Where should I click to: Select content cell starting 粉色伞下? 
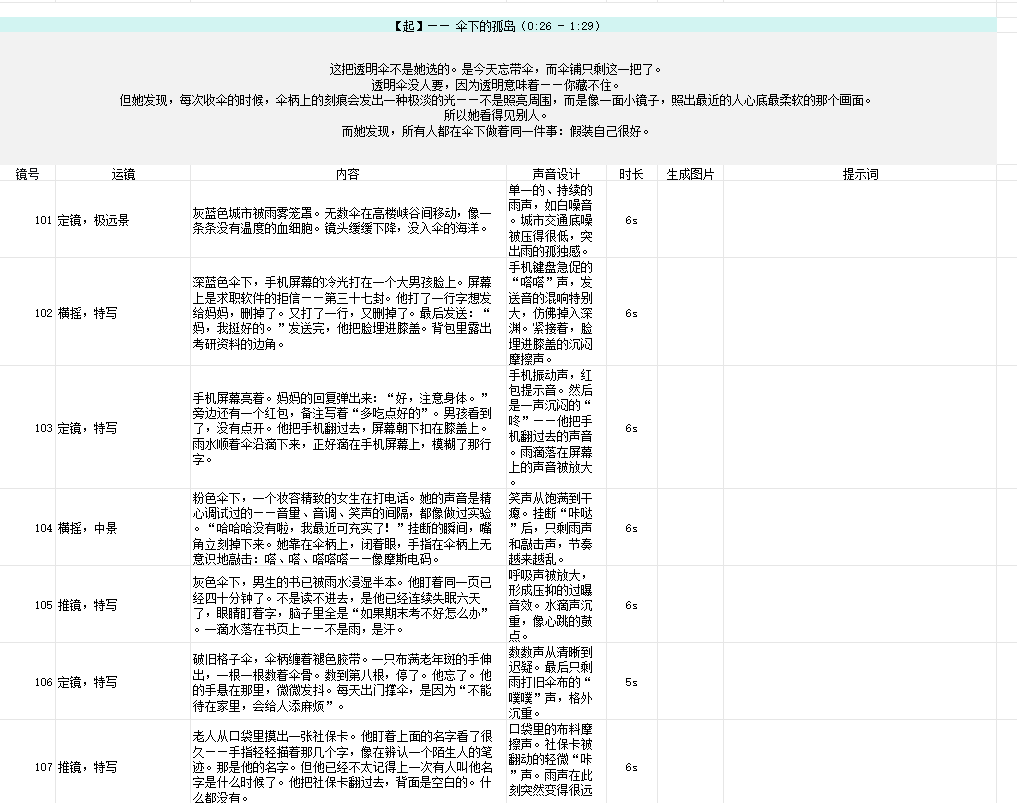[348, 528]
